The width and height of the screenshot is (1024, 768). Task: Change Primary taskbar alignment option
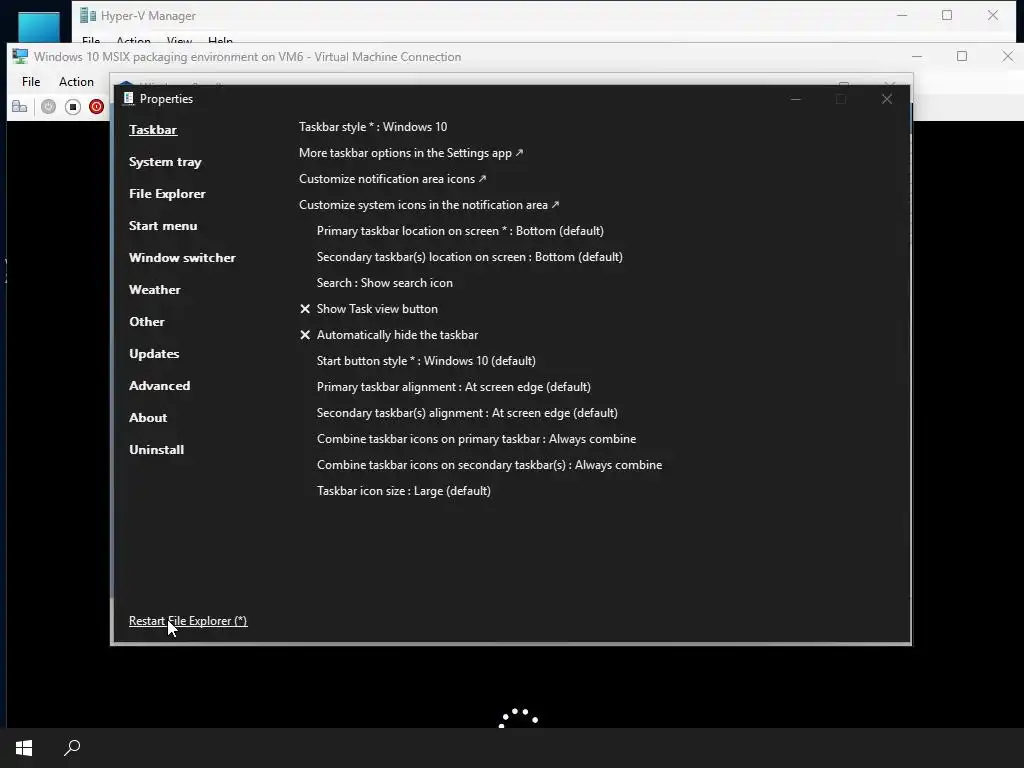tap(454, 387)
